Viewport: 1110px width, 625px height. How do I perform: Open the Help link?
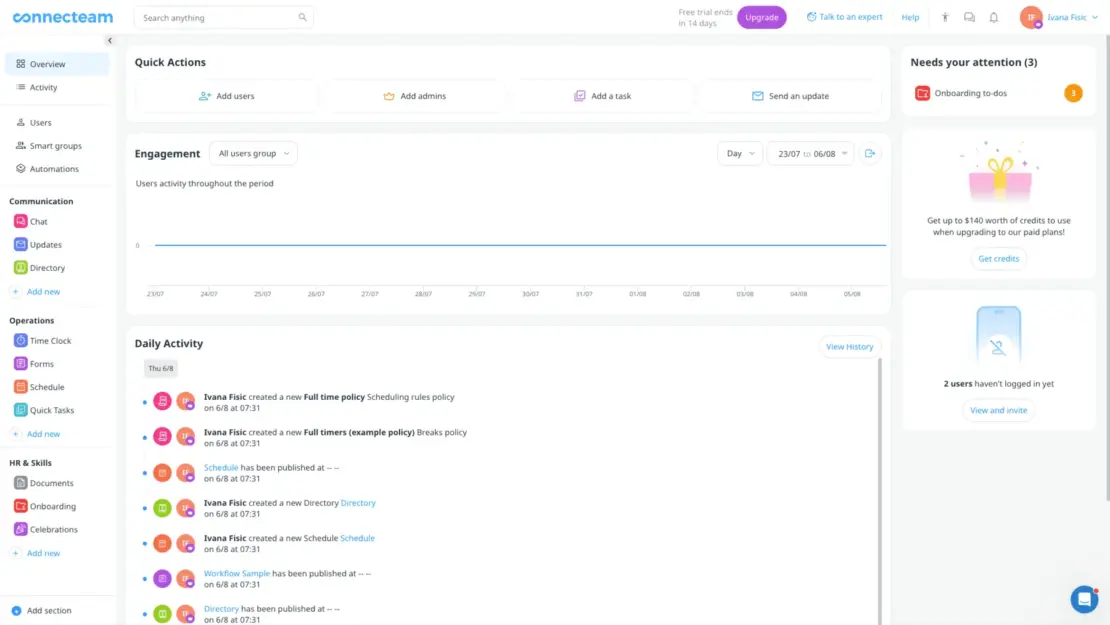click(x=910, y=18)
